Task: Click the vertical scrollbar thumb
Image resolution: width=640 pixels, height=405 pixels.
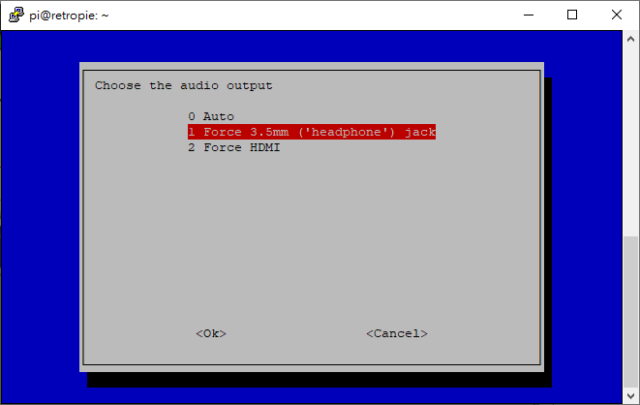Action: click(631, 312)
